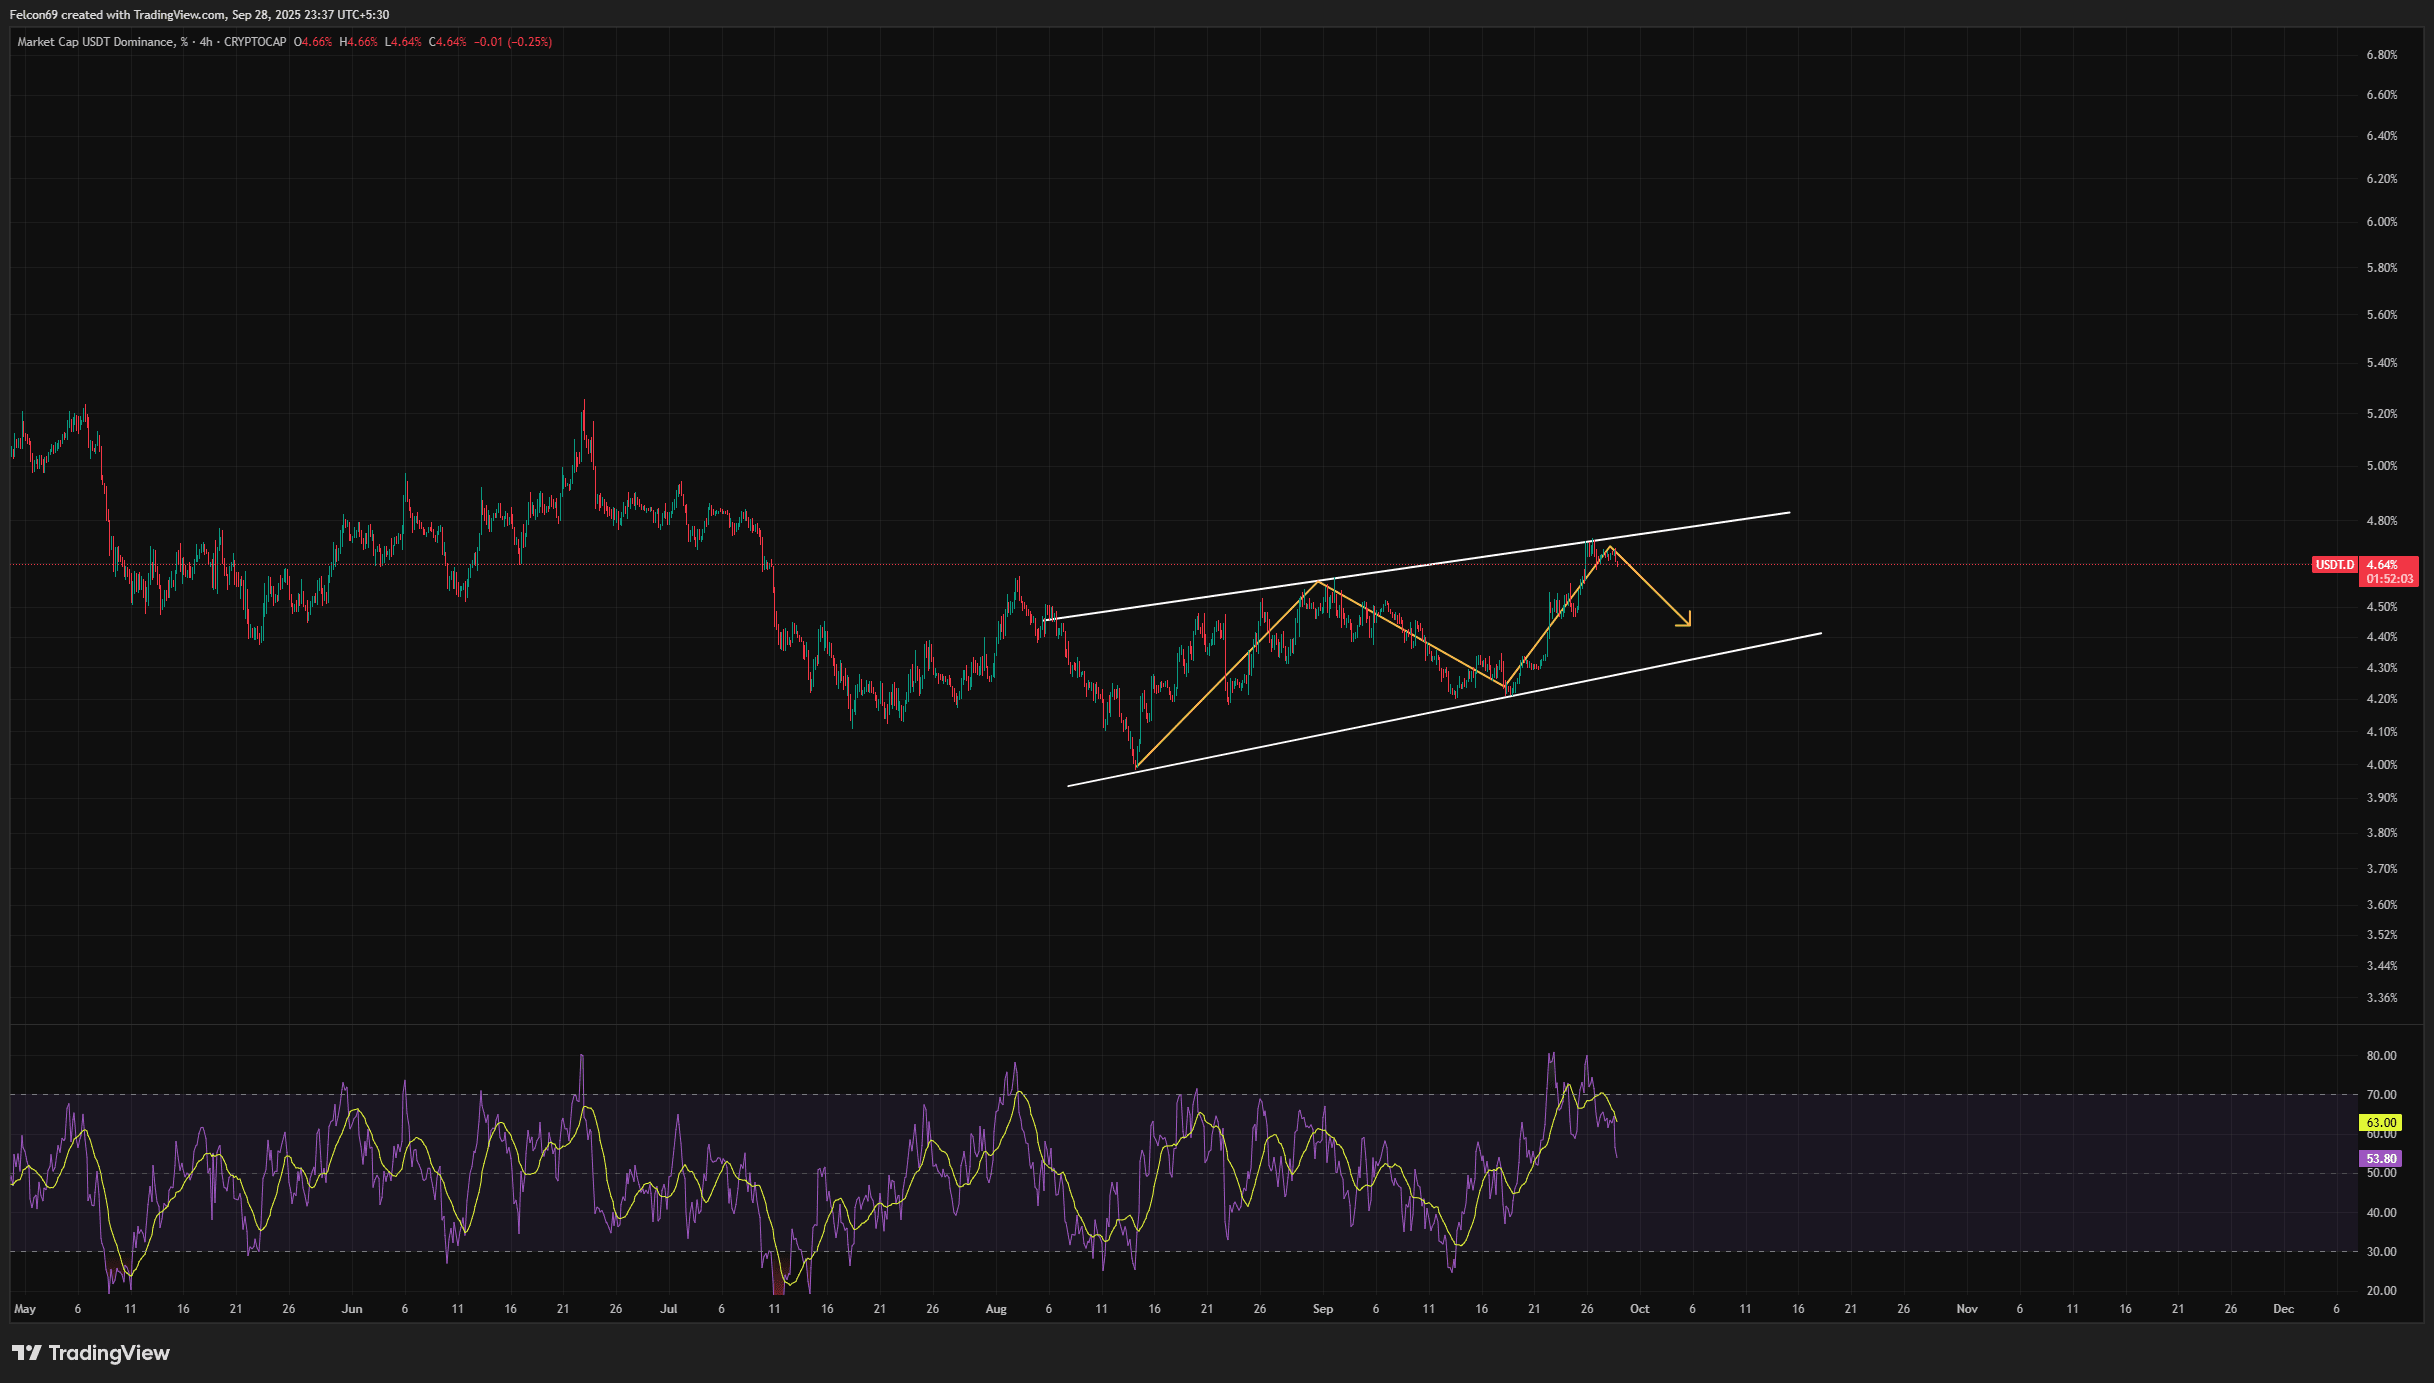This screenshot has height=1383, width=2434.
Task: Click the closing price C4.64% value
Action: pos(447,42)
